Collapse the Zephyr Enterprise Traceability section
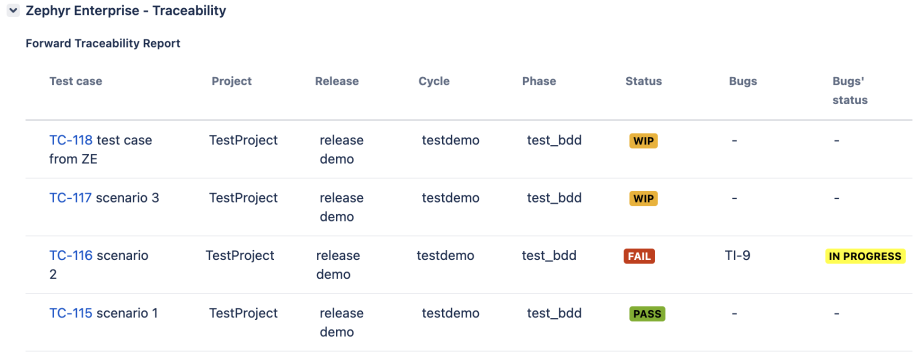This screenshot has height=363, width=920. [x=13, y=11]
